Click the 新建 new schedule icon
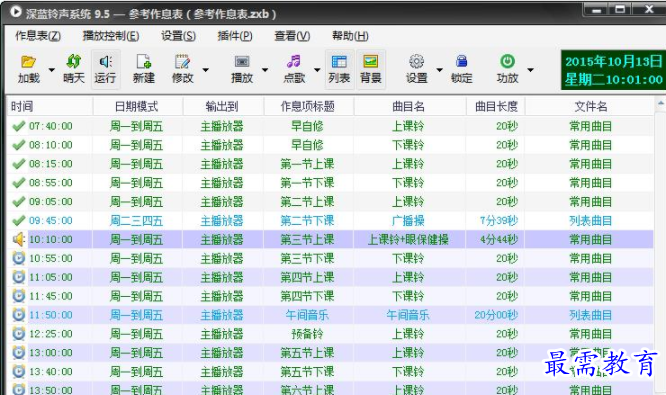Image resolution: width=666 pixels, height=395 pixels. click(144, 62)
